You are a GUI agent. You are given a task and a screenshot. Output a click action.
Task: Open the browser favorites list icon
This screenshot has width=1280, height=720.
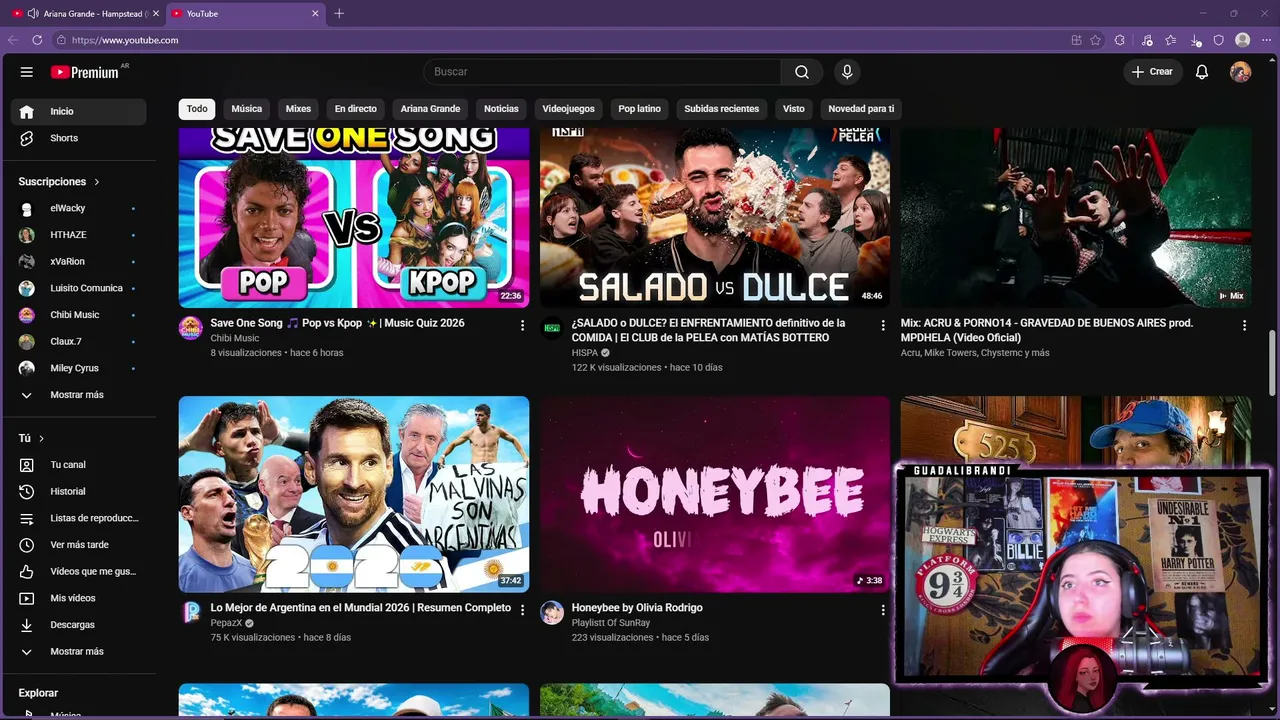(x=1170, y=40)
